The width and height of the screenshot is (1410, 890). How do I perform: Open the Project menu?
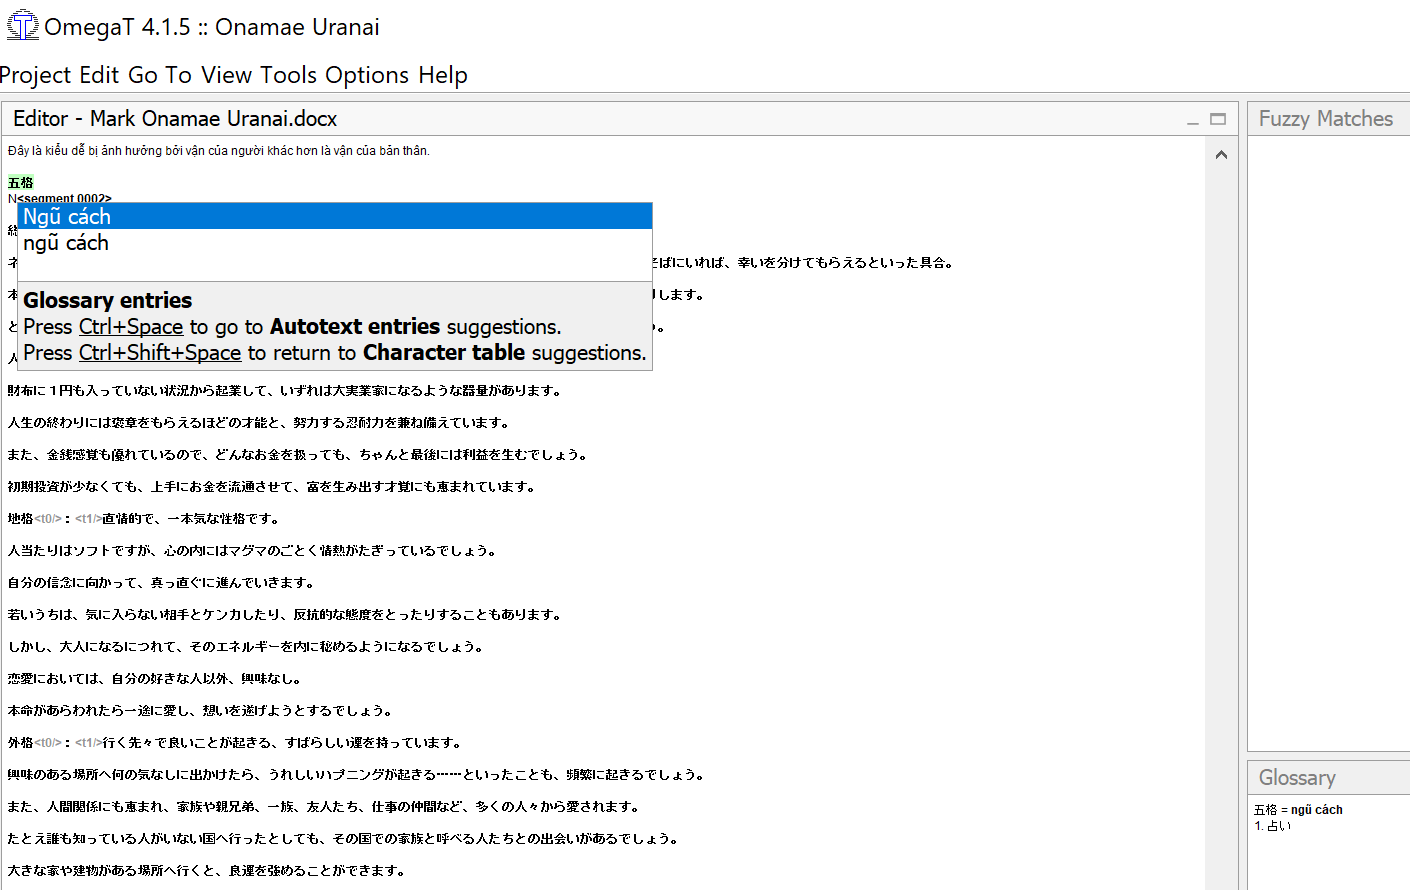(x=36, y=75)
